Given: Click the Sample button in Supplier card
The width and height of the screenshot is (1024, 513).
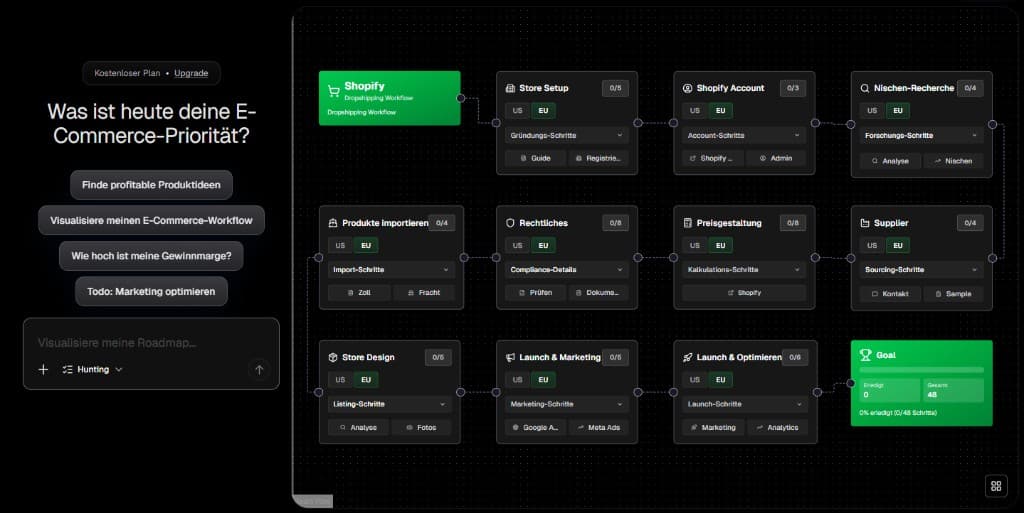Looking at the screenshot, I should click(953, 294).
